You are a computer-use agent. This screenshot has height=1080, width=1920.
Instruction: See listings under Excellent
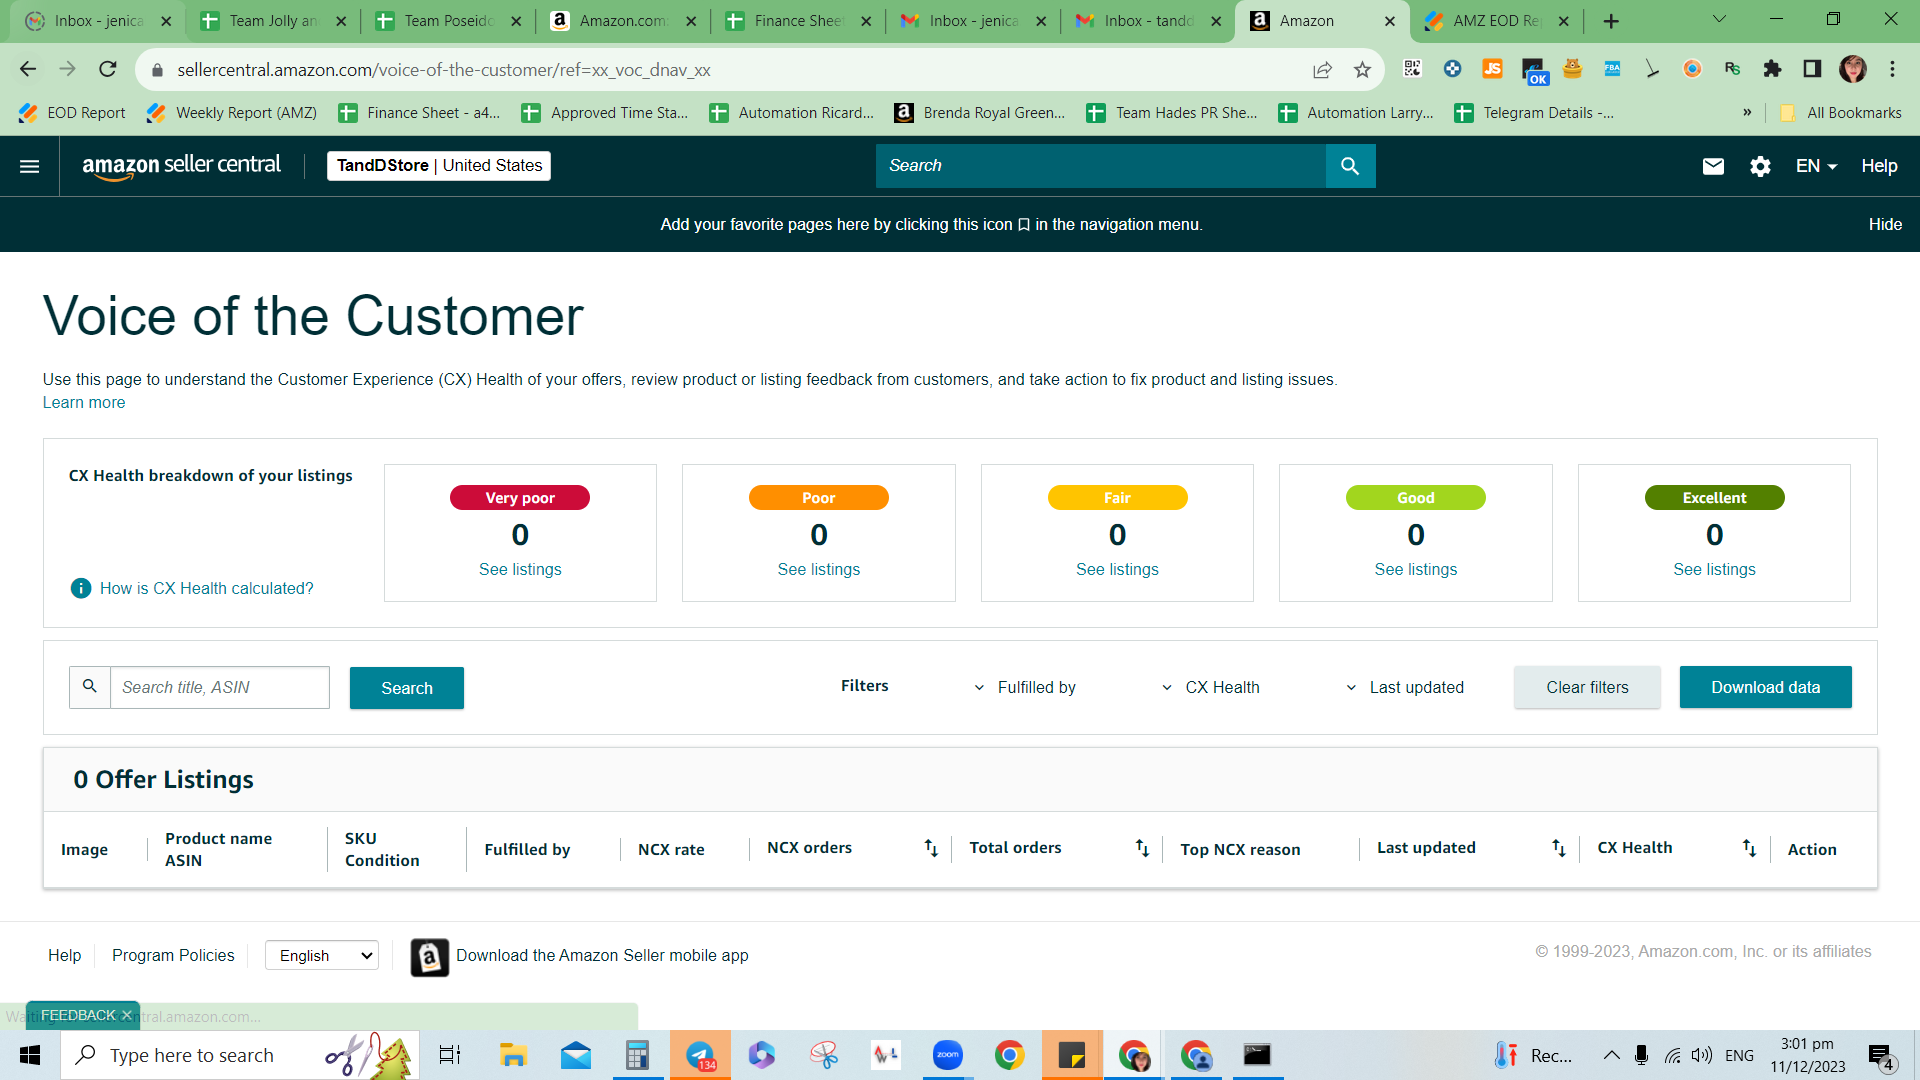click(x=1714, y=569)
